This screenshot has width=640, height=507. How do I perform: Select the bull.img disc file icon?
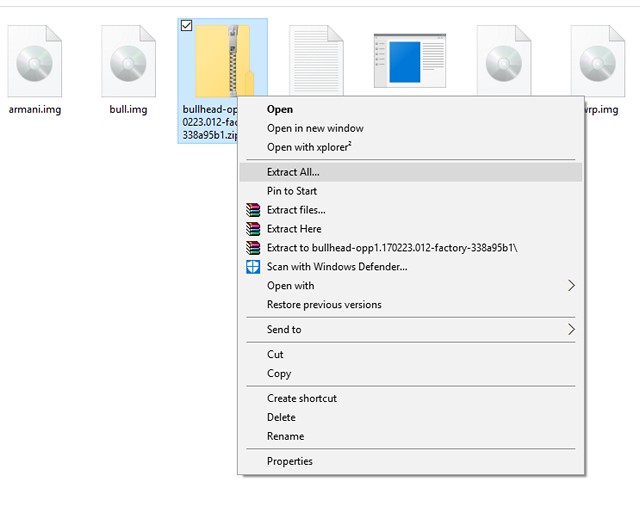point(128,60)
